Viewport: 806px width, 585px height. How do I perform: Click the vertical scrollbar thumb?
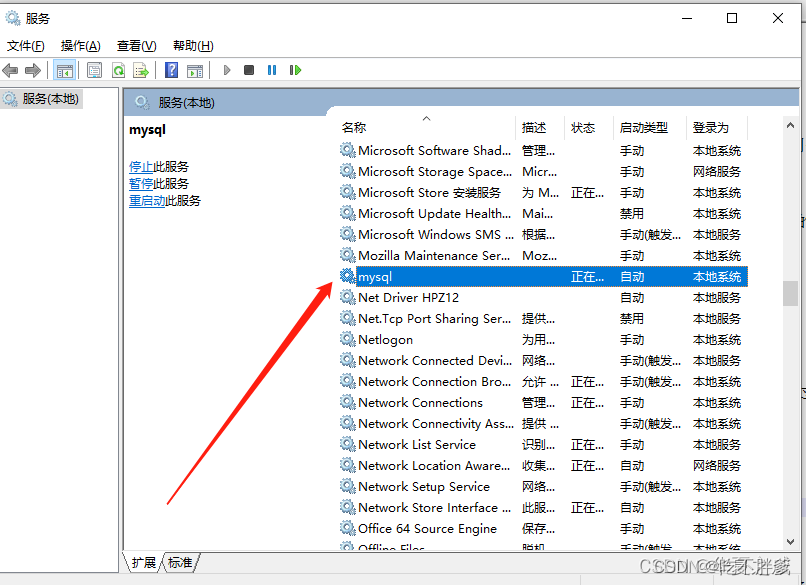pos(791,294)
